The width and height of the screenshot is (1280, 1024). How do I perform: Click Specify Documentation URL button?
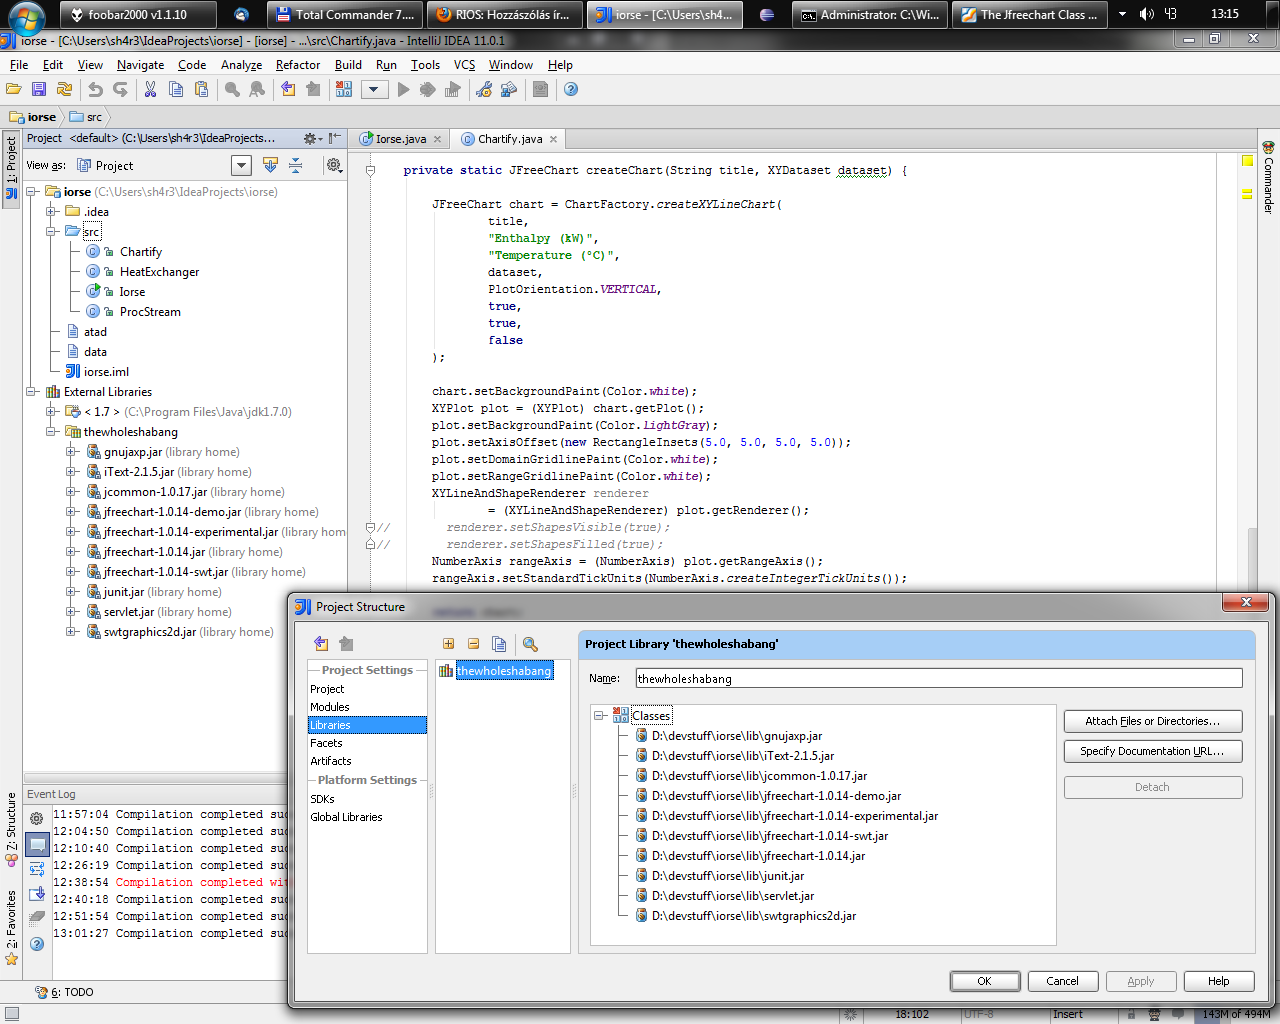pyautogui.click(x=1153, y=751)
